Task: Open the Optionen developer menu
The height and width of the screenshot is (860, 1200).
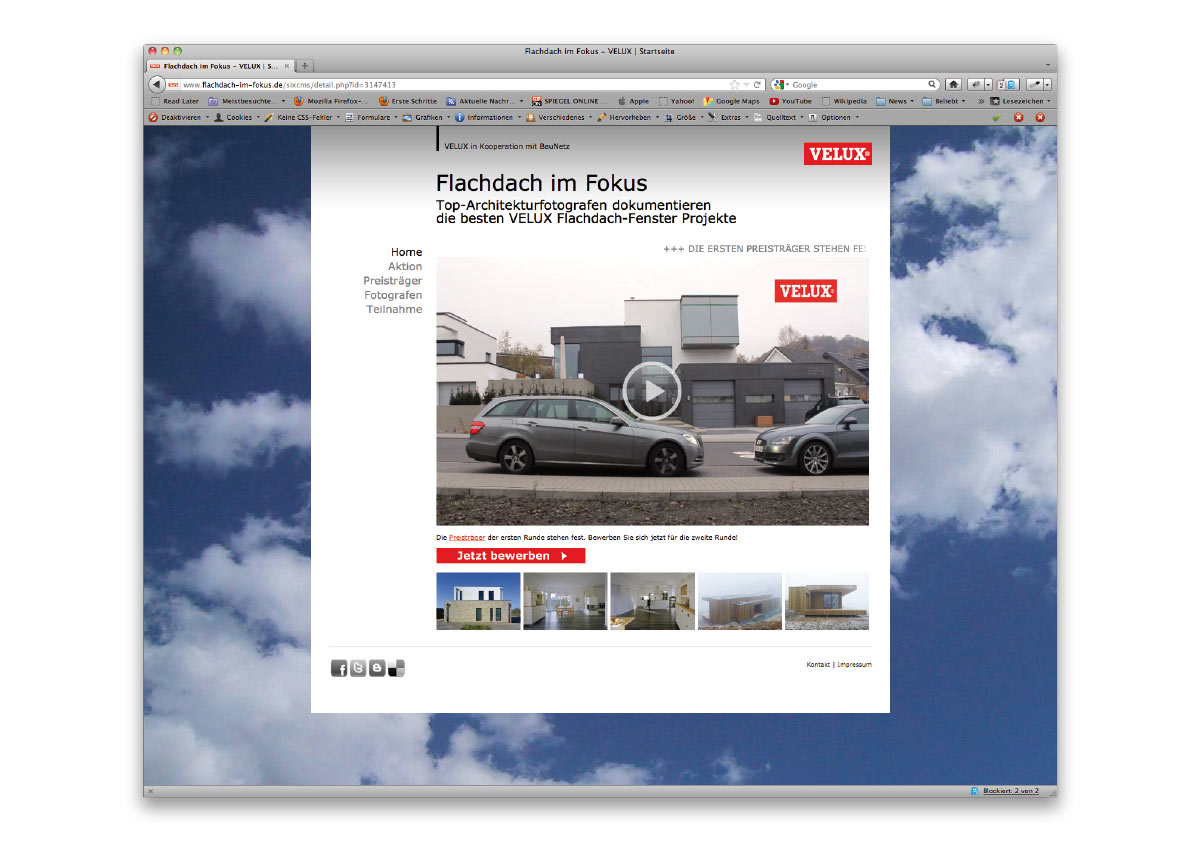Action: (834, 117)
